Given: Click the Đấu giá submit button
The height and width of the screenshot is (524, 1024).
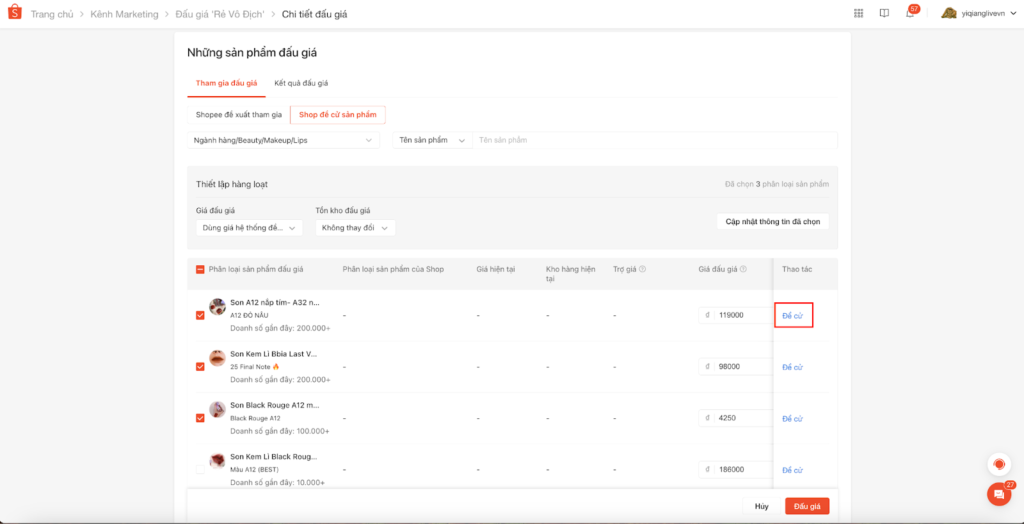Looking at the screenshot, I should pos(806,506).
